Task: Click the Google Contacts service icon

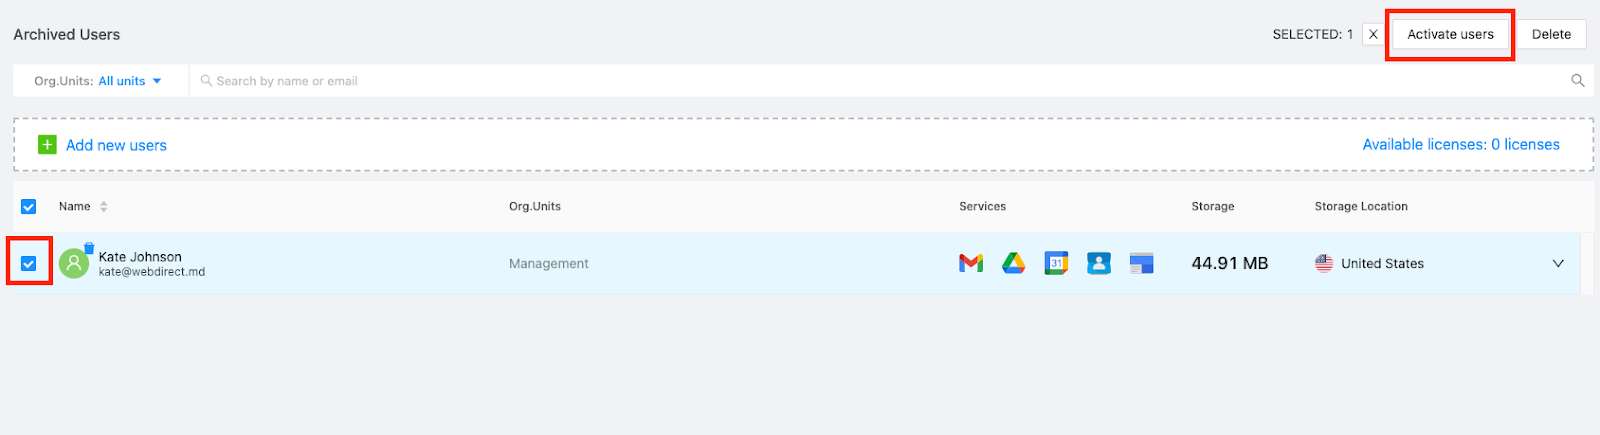Action: point(1099,263)
